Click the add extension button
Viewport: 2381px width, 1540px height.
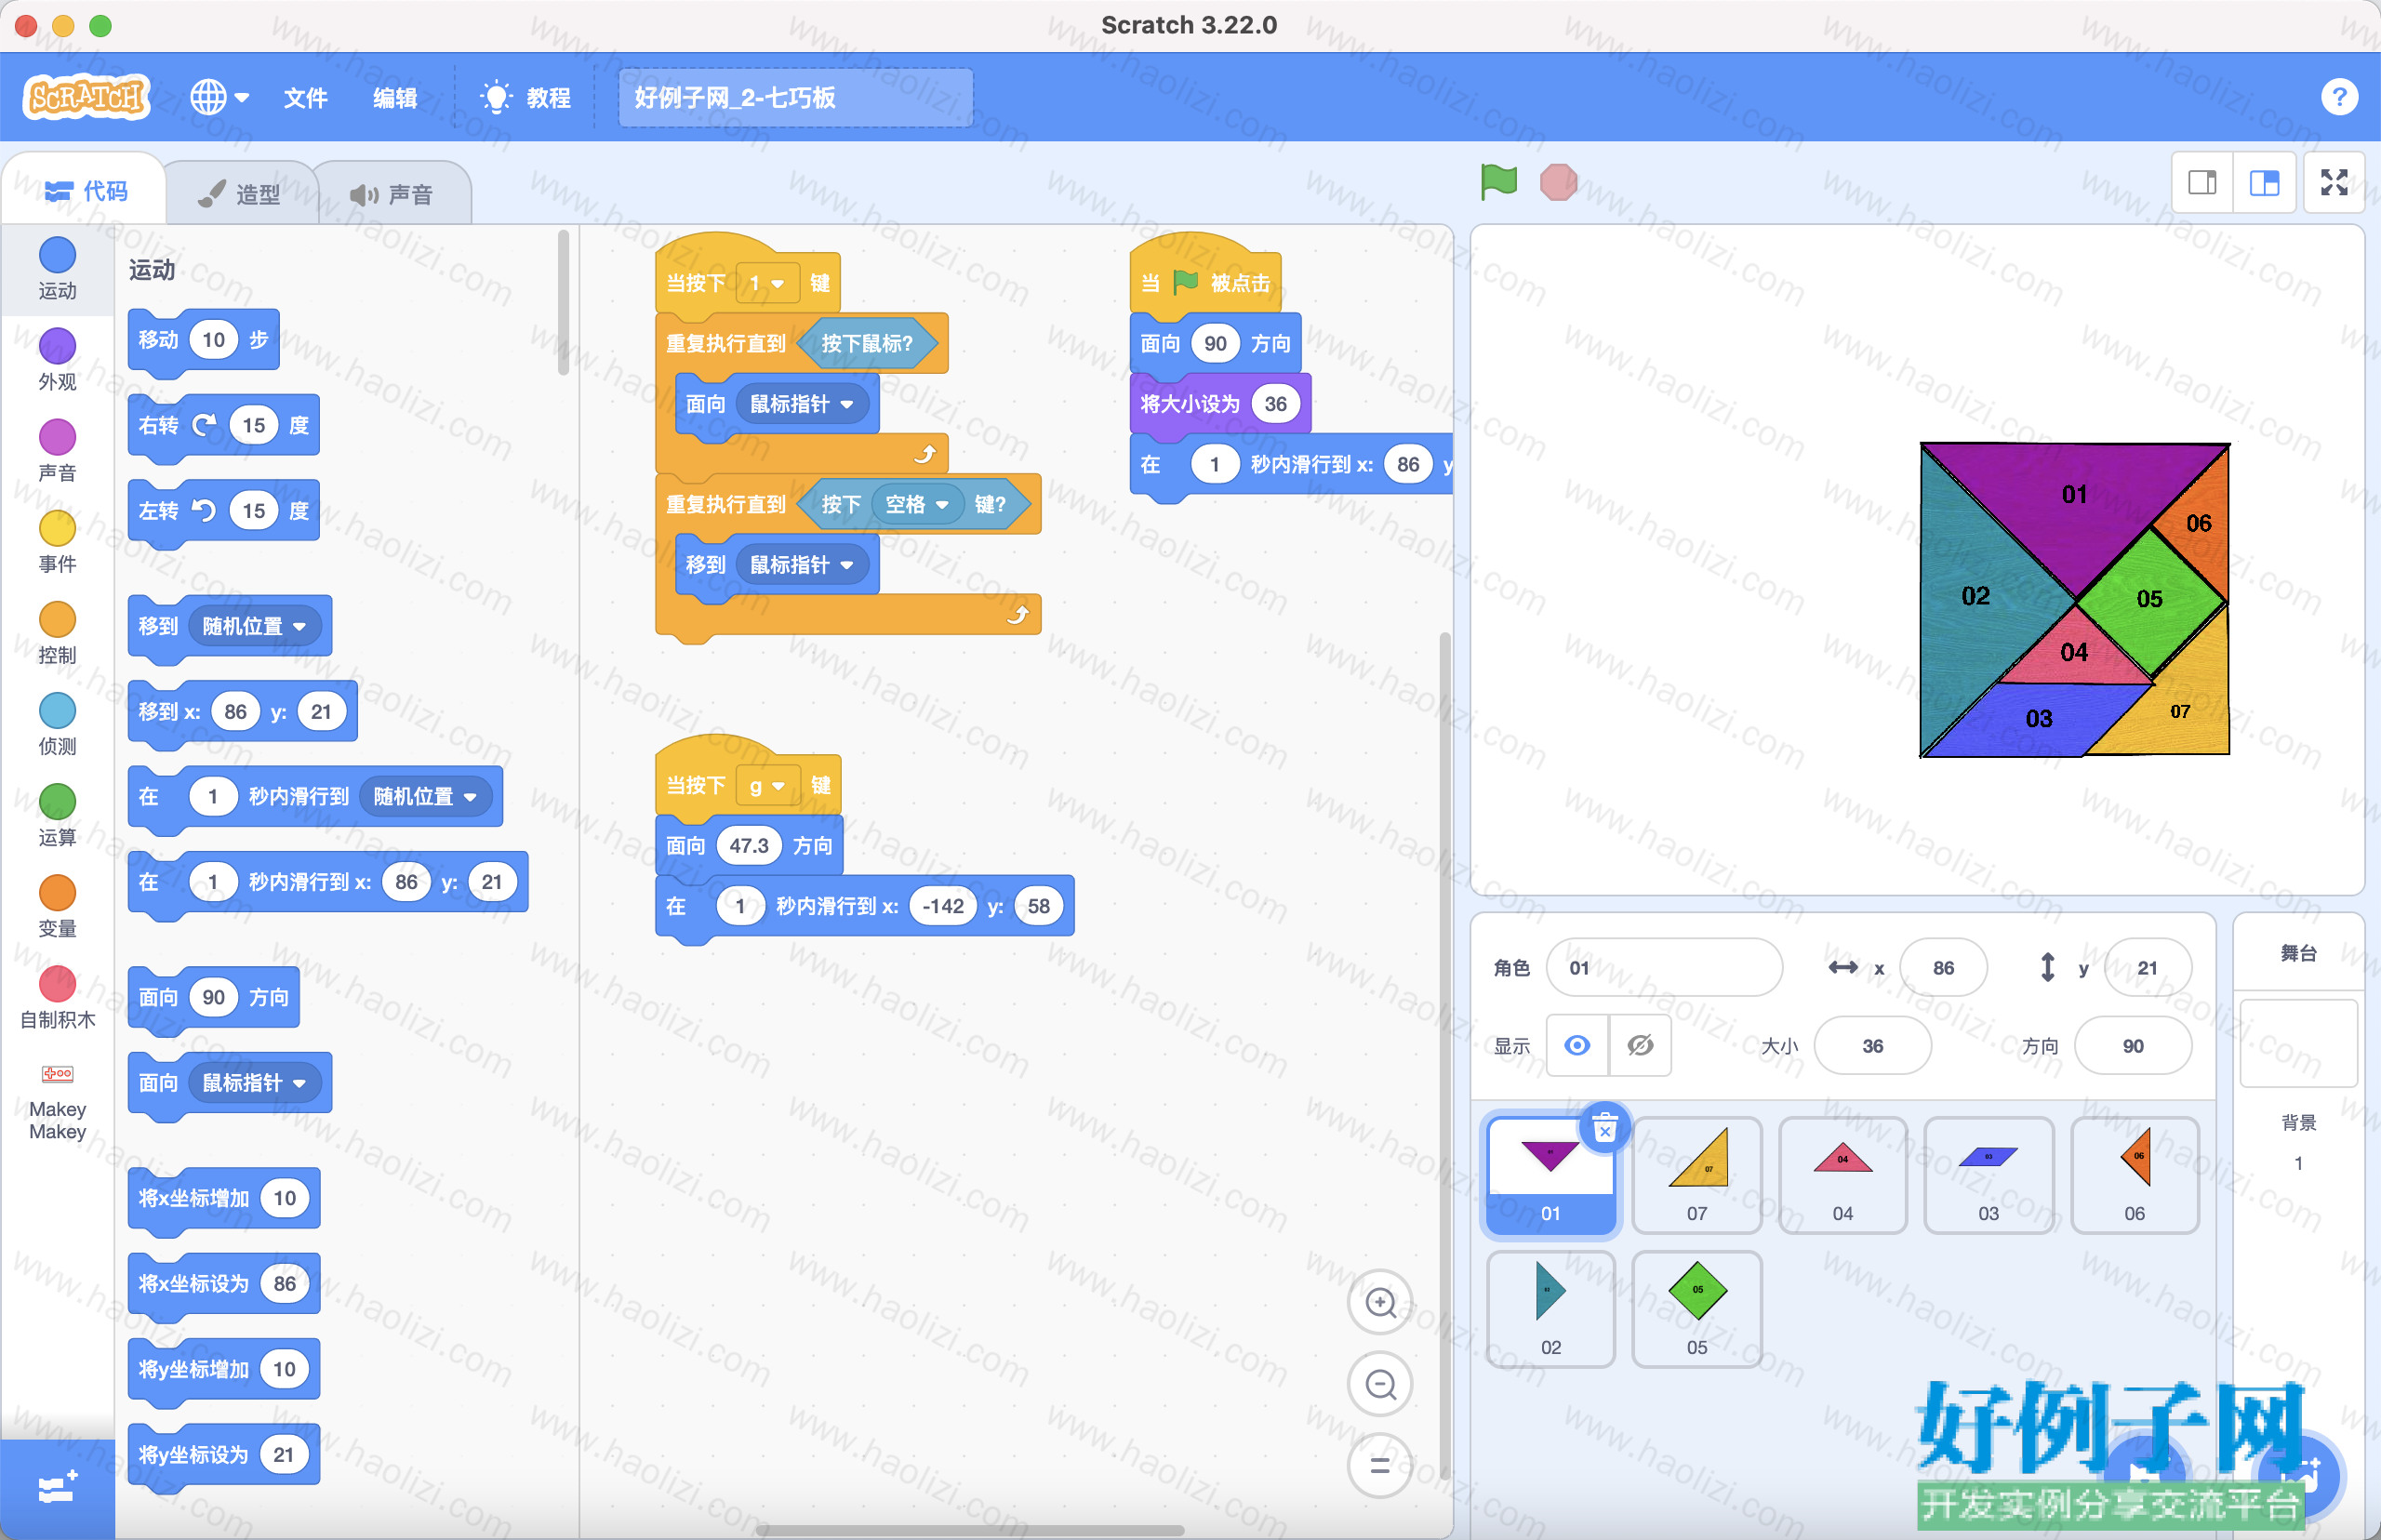click(x=57, y=1488)
